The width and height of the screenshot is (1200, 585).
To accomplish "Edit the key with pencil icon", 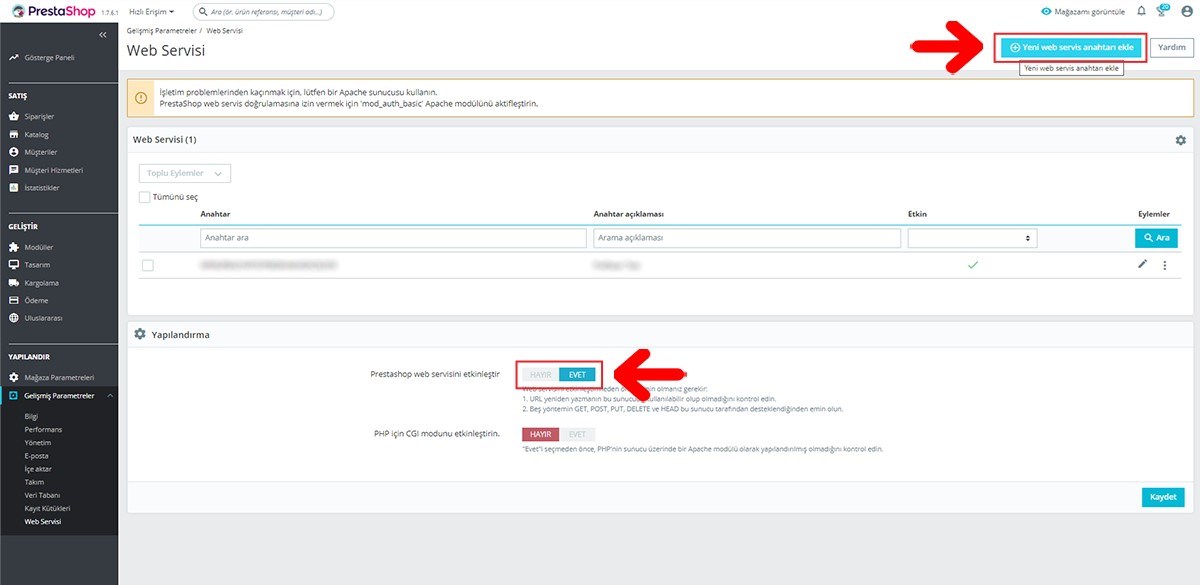I will [1143, 265].
